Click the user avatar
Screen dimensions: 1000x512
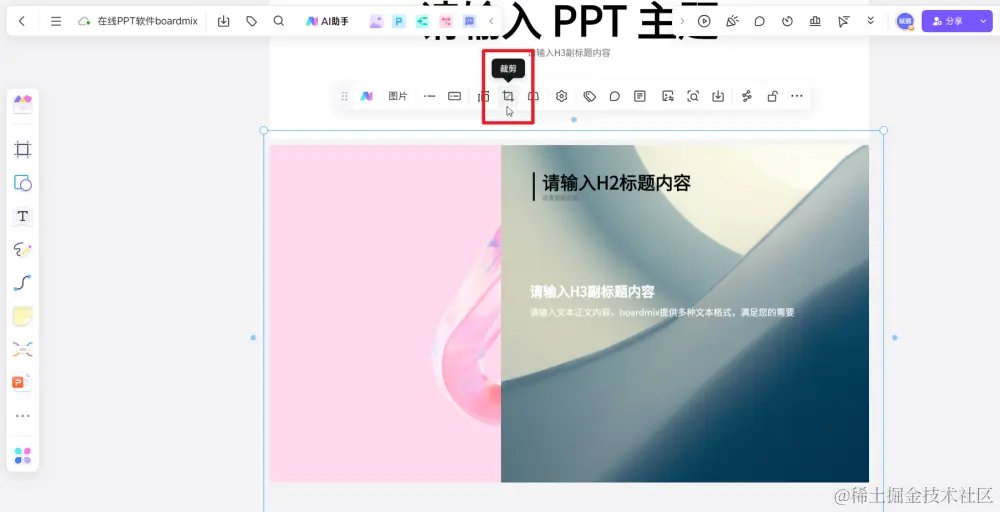905,21
